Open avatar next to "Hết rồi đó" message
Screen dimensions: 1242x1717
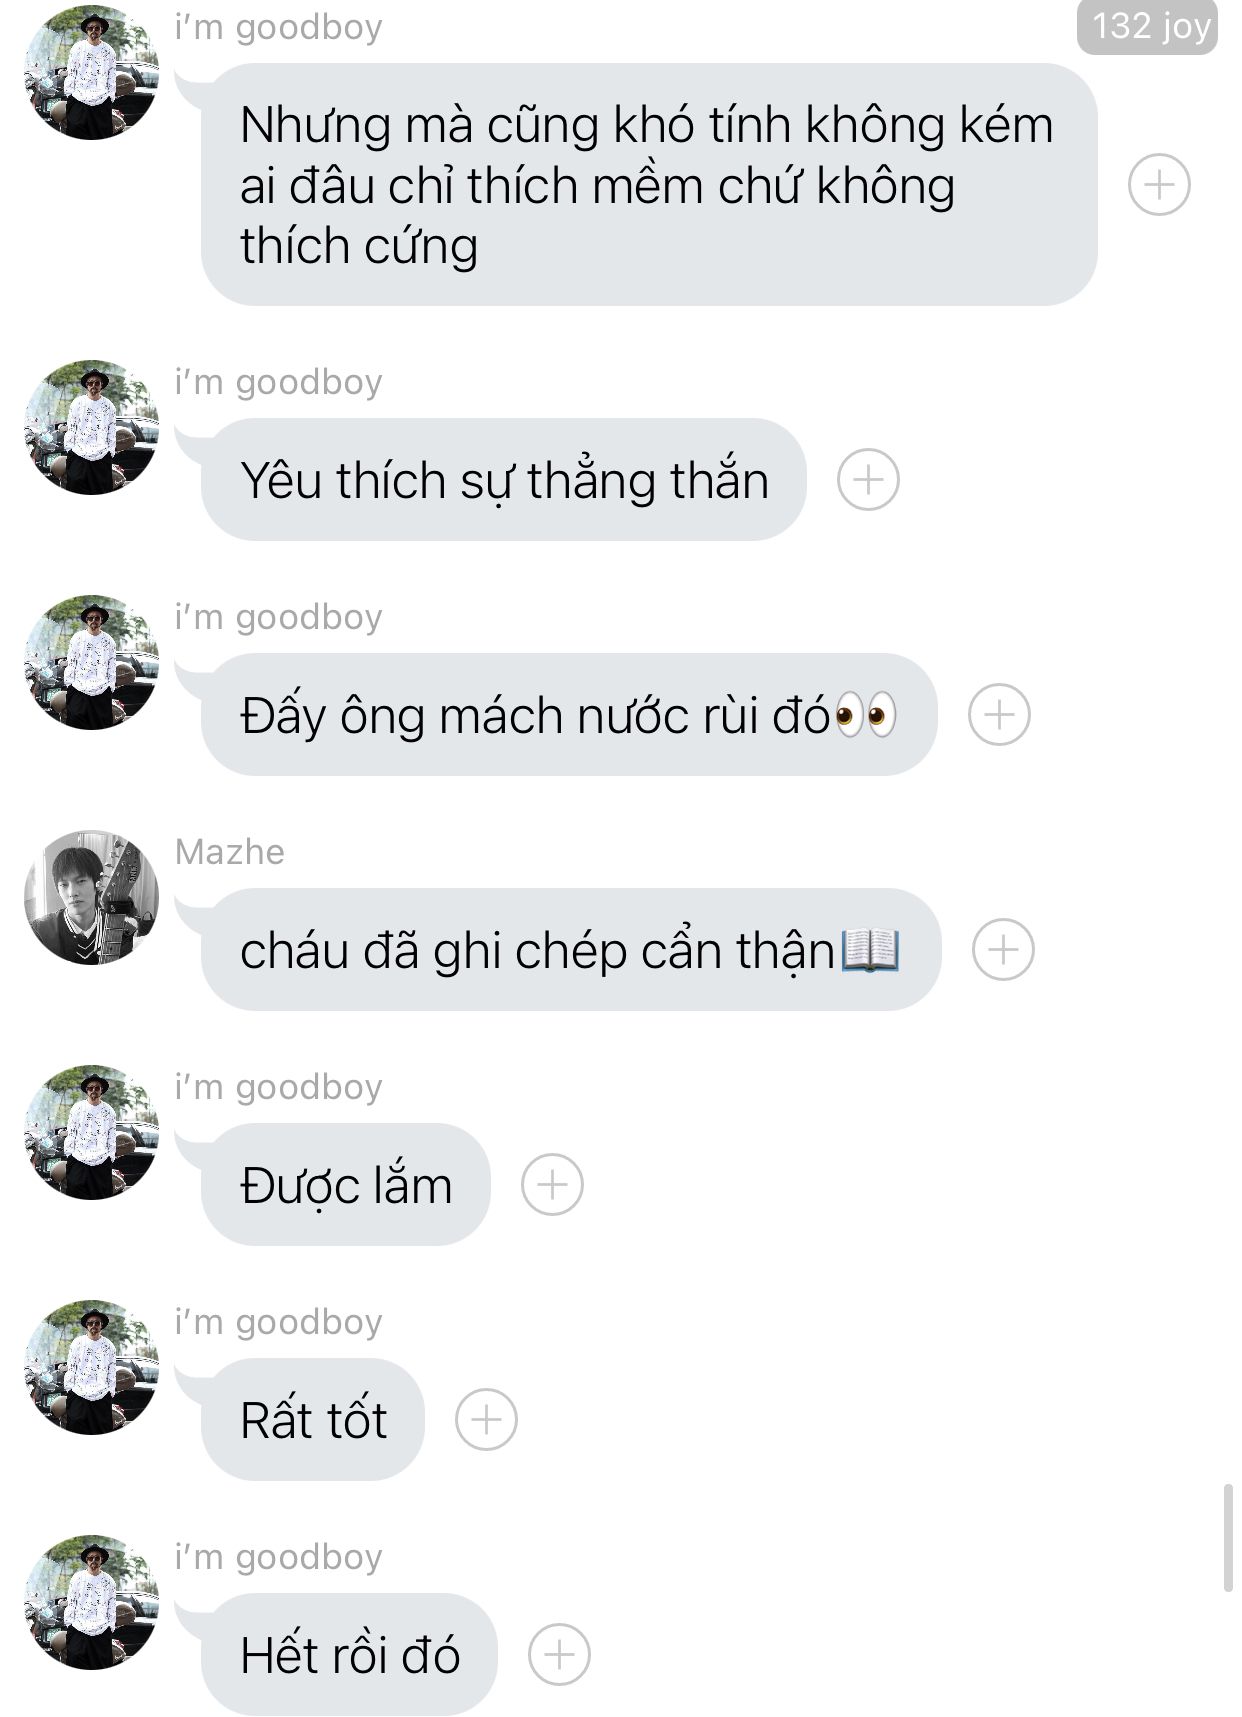[91, 1602]
